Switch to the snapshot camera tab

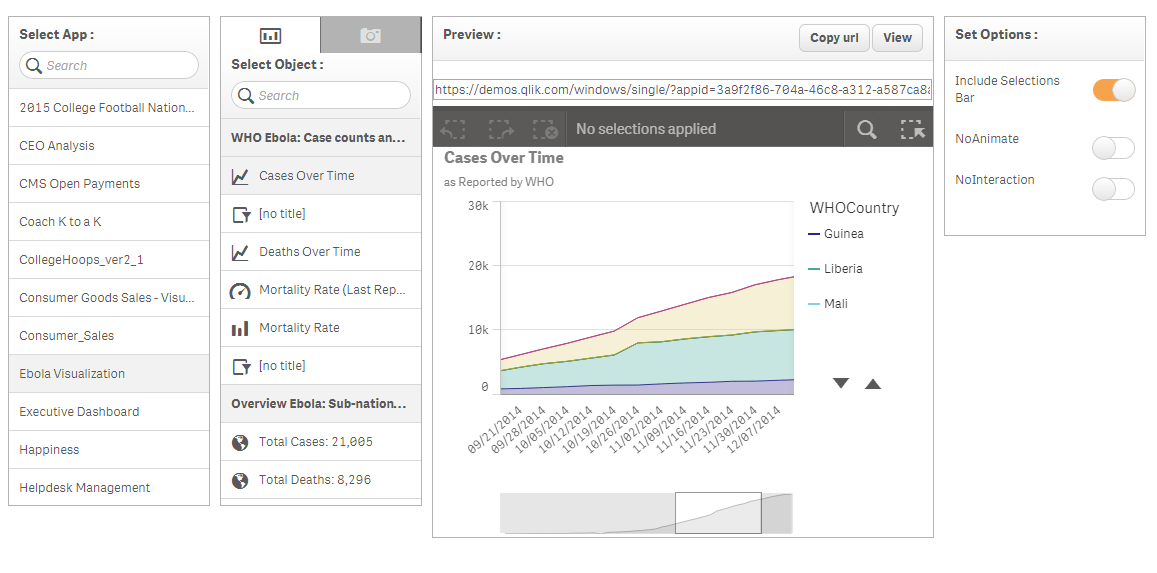click(370, 35)
